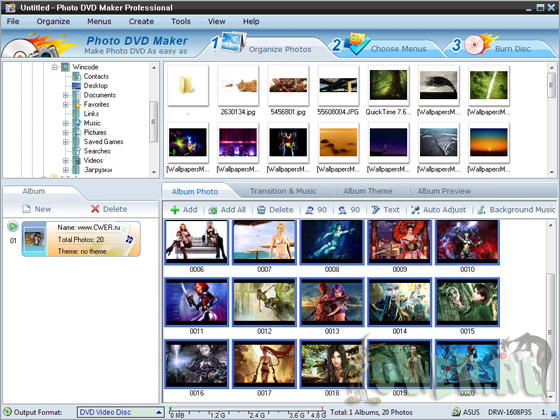Expand the Загрузки folder node
Screen dimensions: 560x420
pyautogui.click(x=65, y=170)
